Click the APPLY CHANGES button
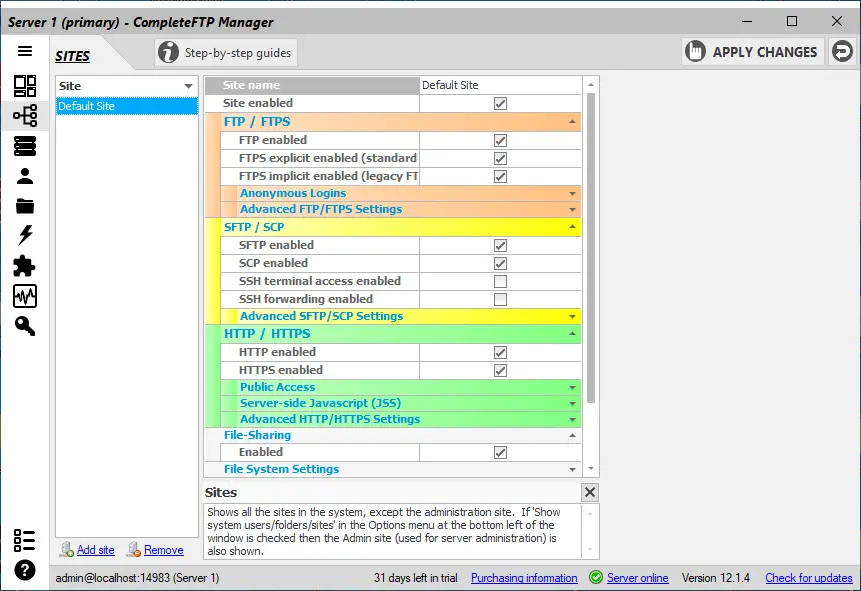 (752, 52)
